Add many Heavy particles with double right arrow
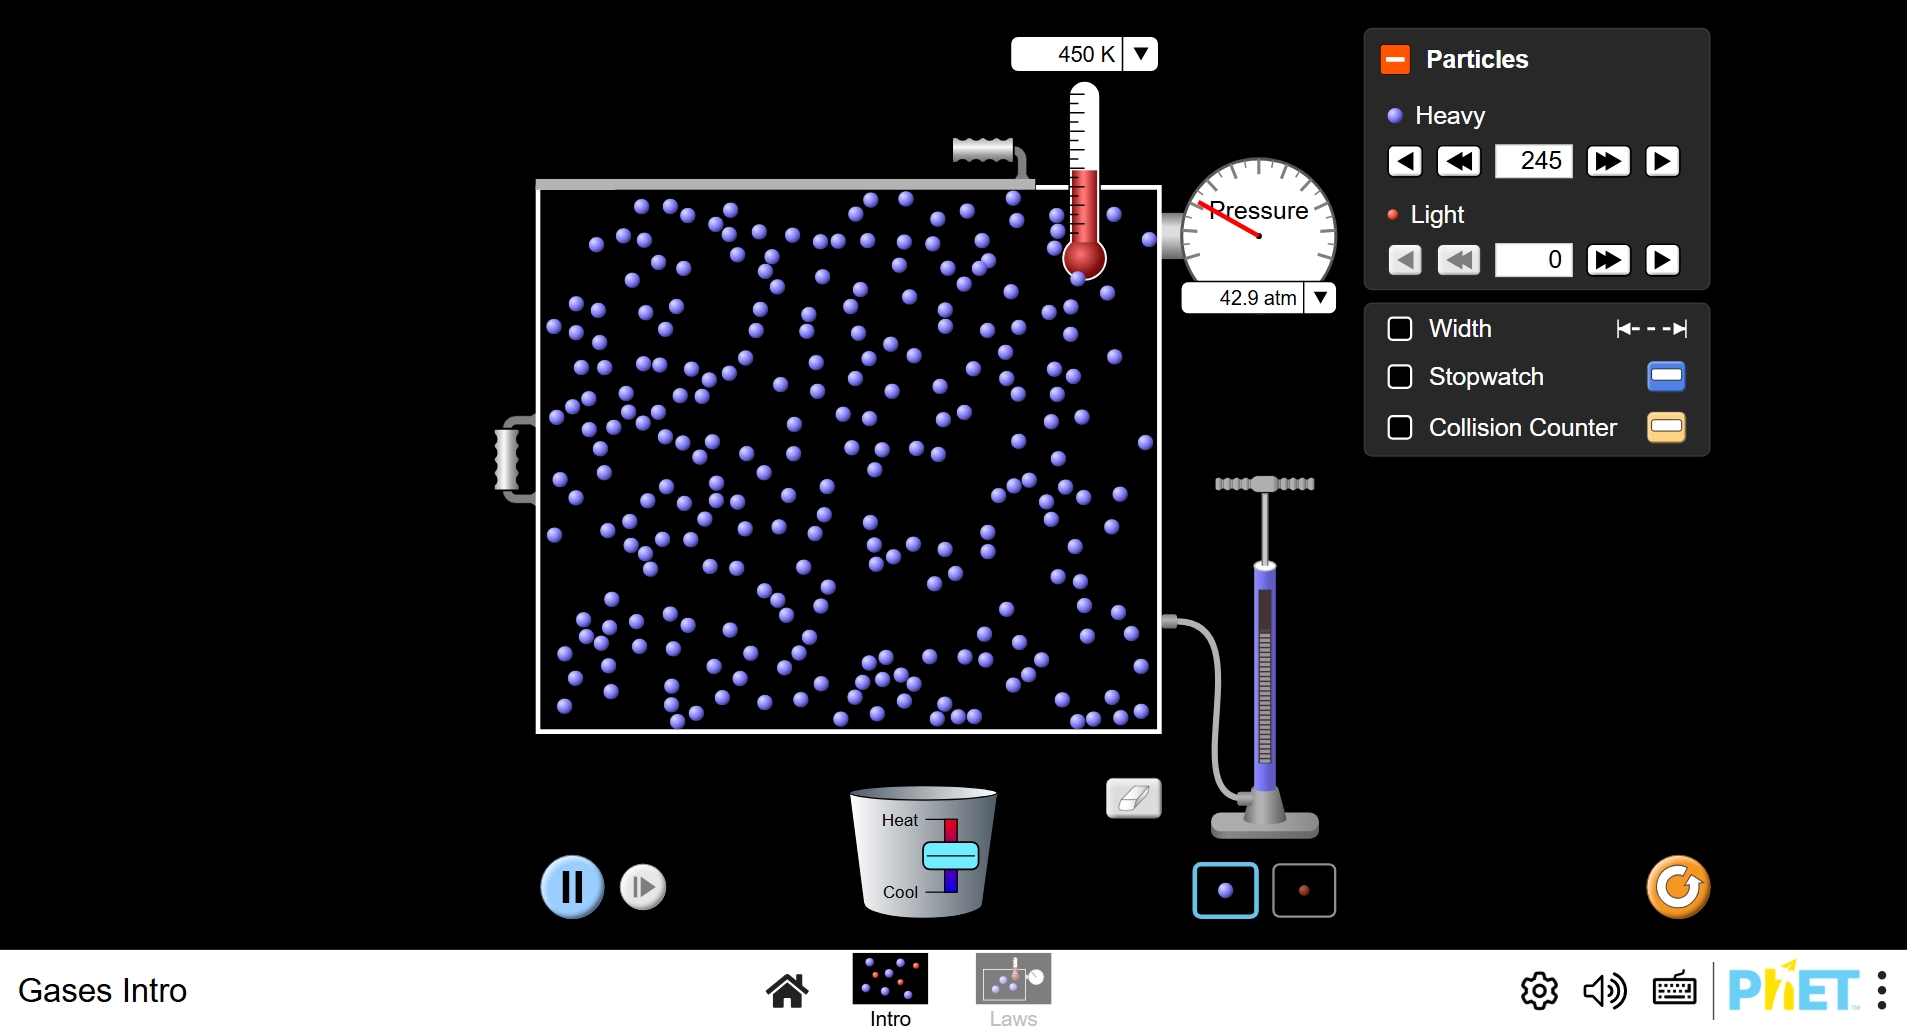This screenshot has width=1907, height=1032. pos(1608,161)
